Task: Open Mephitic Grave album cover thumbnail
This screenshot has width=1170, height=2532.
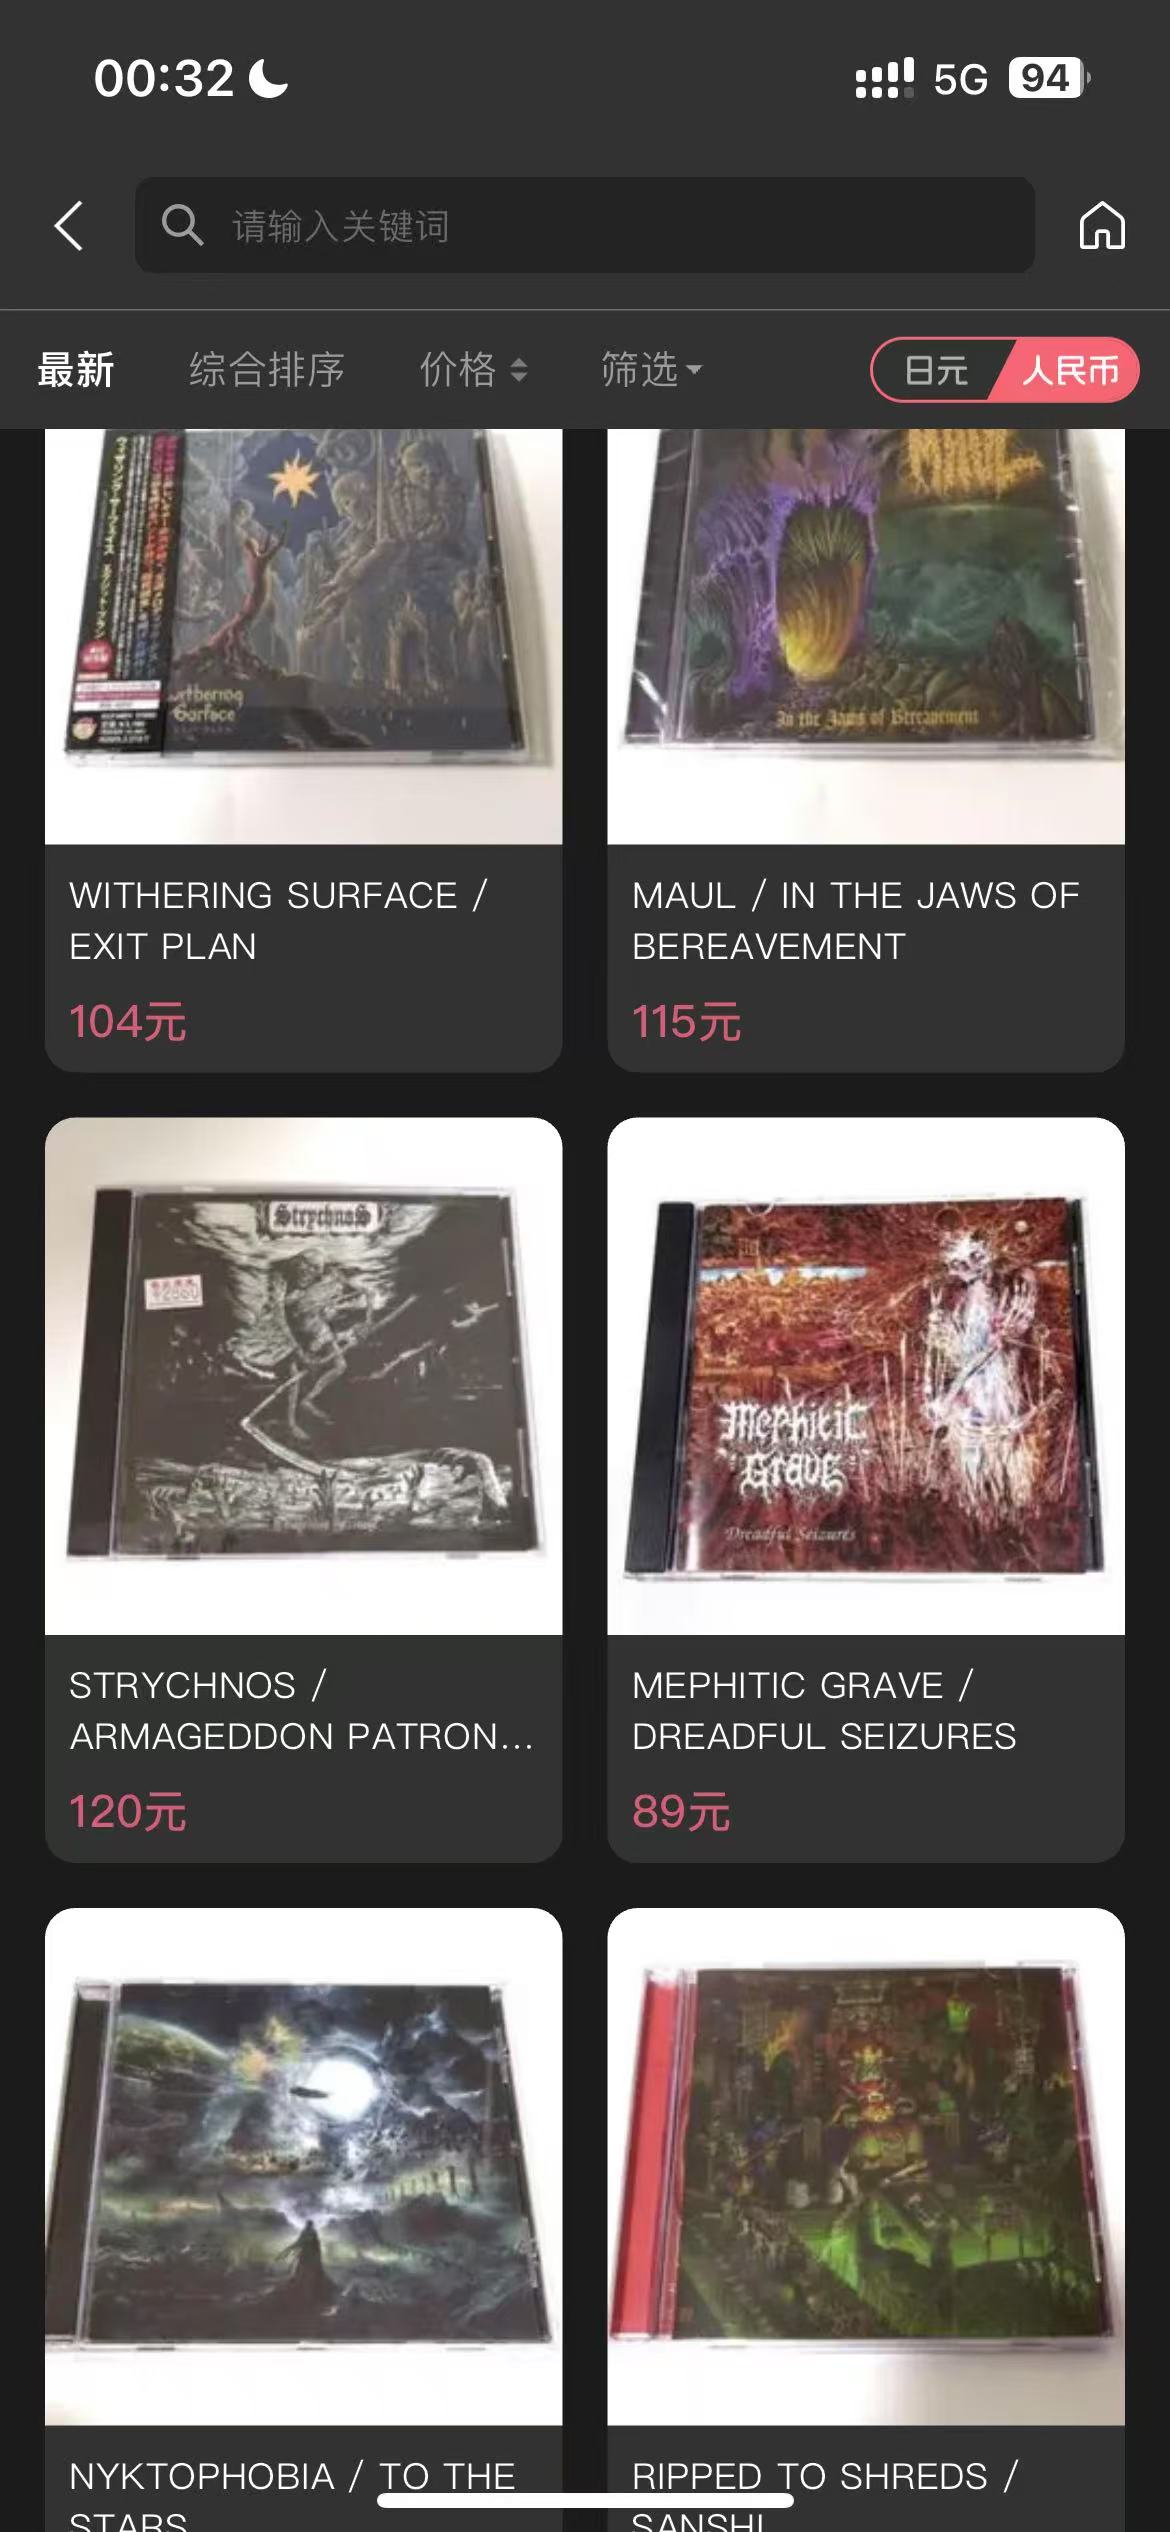Action: tap(866, 1376)
